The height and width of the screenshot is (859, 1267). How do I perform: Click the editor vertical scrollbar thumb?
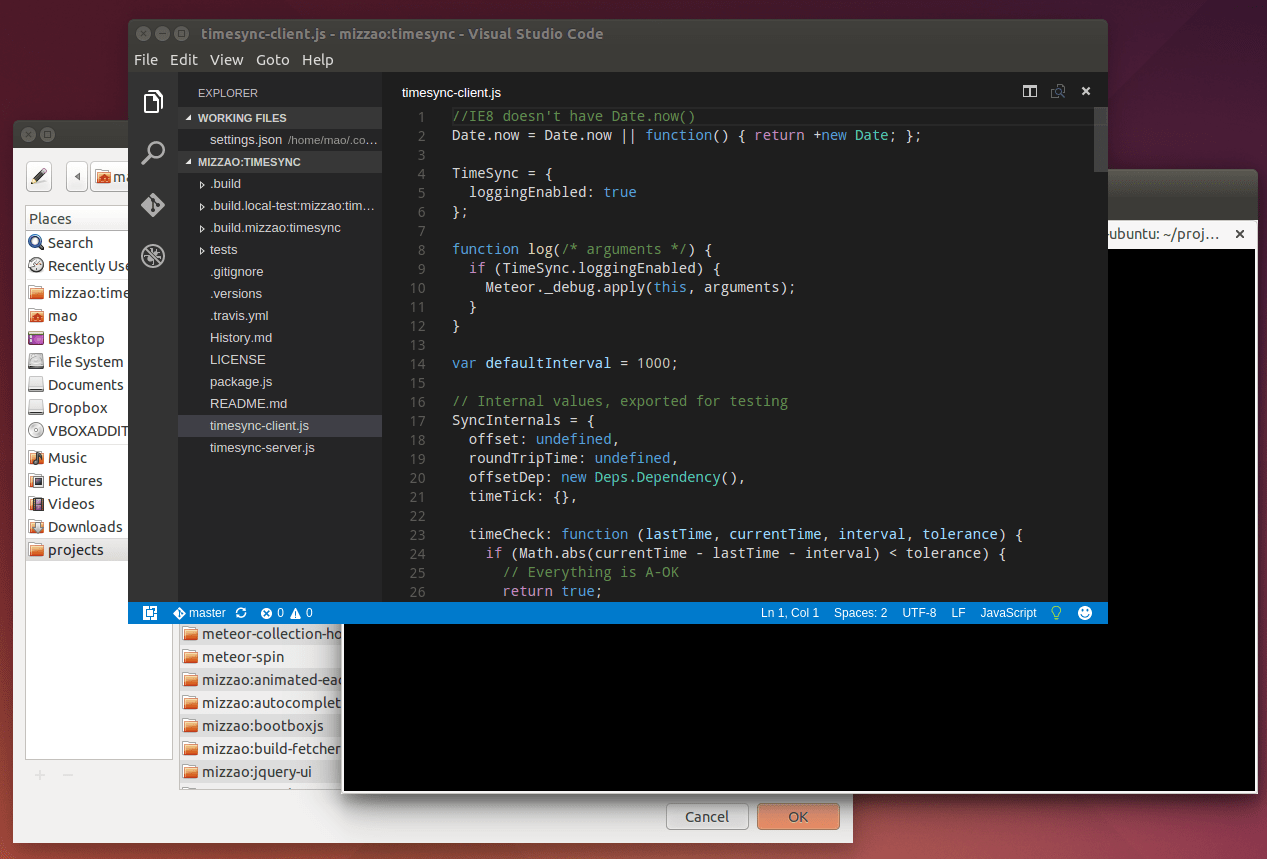(x=1101, y=139)
